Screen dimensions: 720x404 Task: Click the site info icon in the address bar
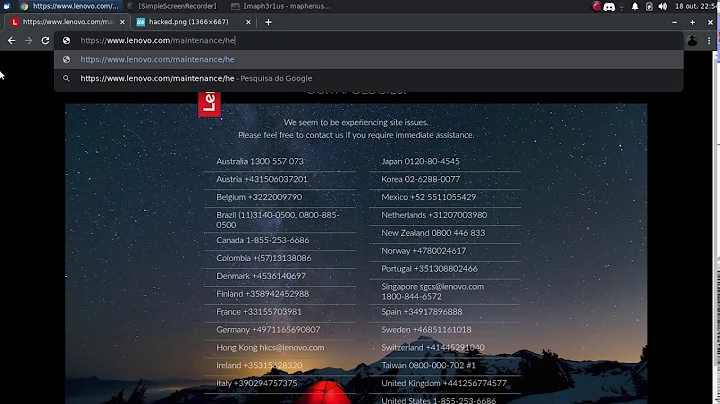[x=67, y=40]
